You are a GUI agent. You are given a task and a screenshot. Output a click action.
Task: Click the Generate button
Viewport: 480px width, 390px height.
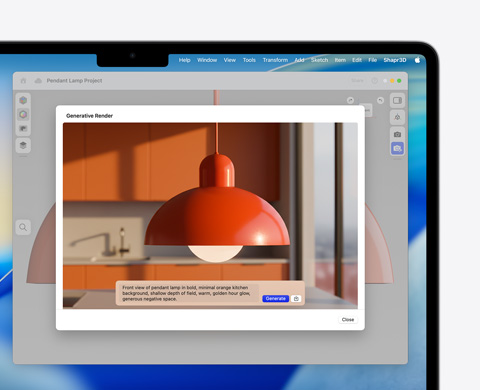(x=275, y=298)
